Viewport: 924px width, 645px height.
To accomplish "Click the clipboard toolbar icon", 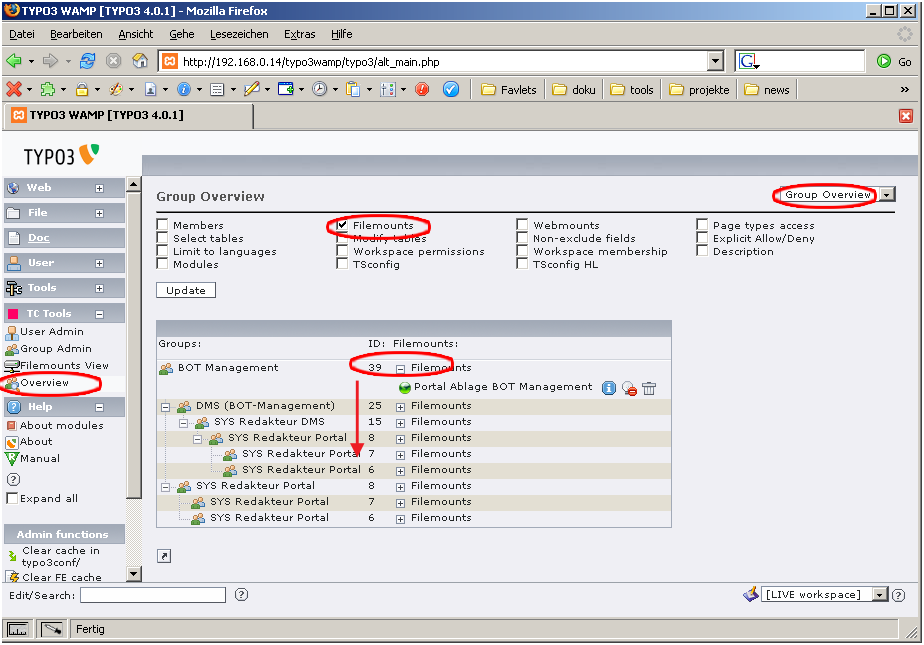I will [x=353, y=89].
